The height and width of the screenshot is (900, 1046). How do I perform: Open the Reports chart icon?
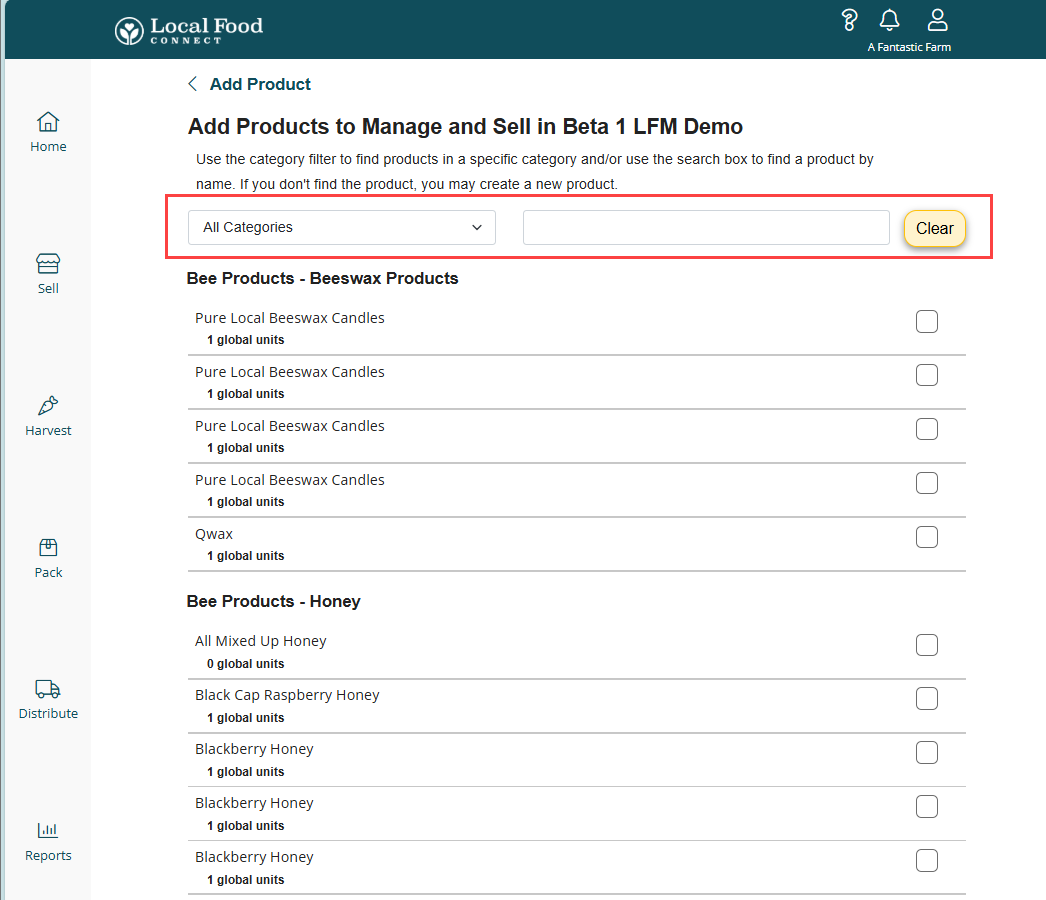[x=48, y=830]
